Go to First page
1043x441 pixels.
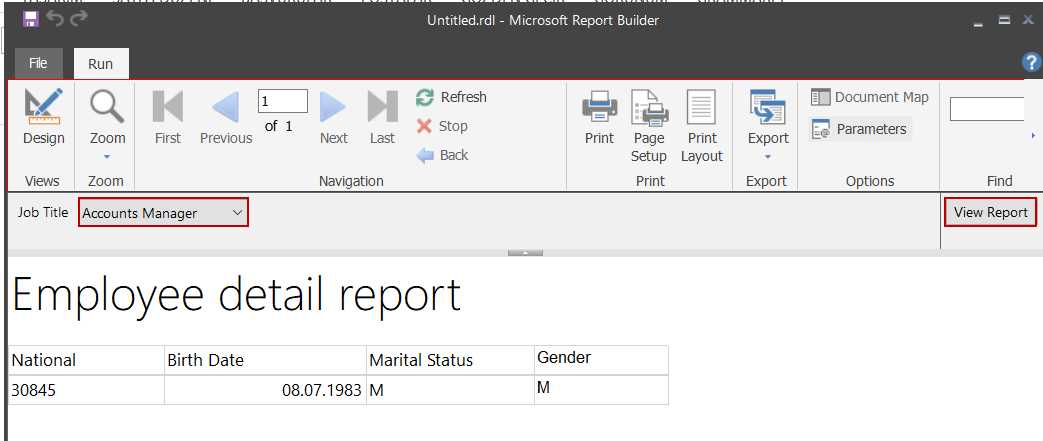pos(168,117)
